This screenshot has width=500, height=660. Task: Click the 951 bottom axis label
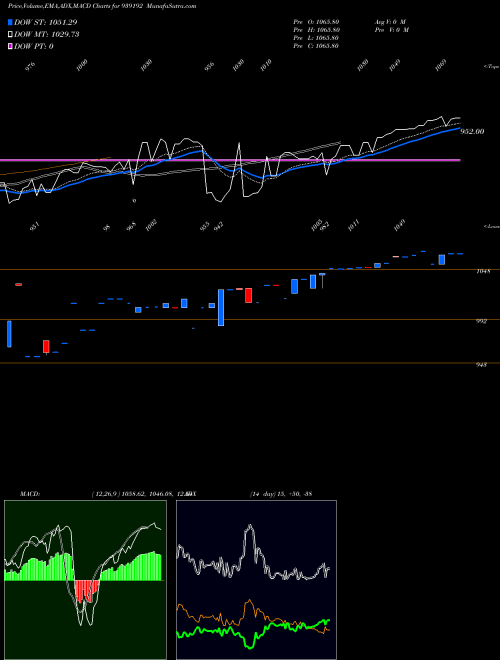pyautogui.click(x=35, y=227)
